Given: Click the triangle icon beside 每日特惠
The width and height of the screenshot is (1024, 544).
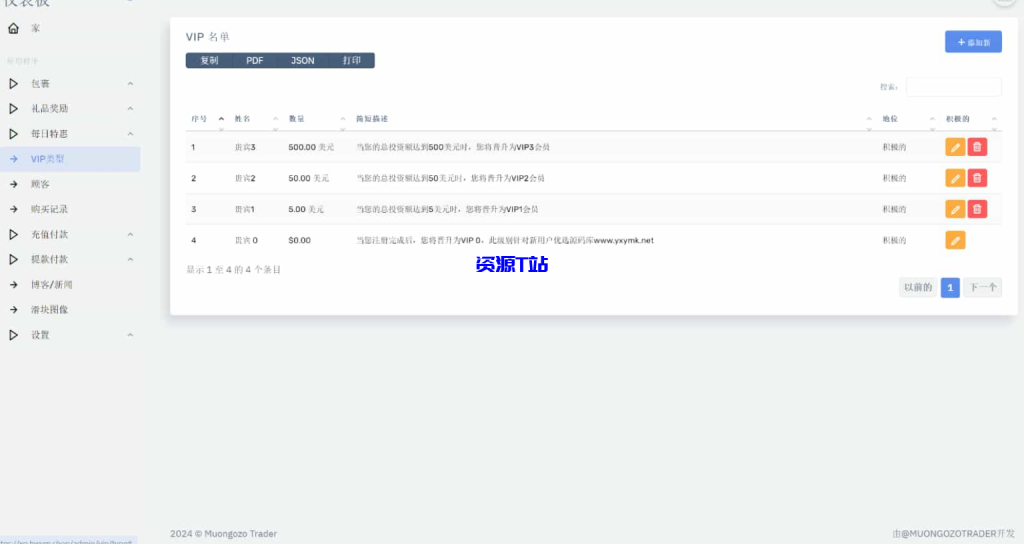Looking at the screenshot, I should tap(13, 134).
